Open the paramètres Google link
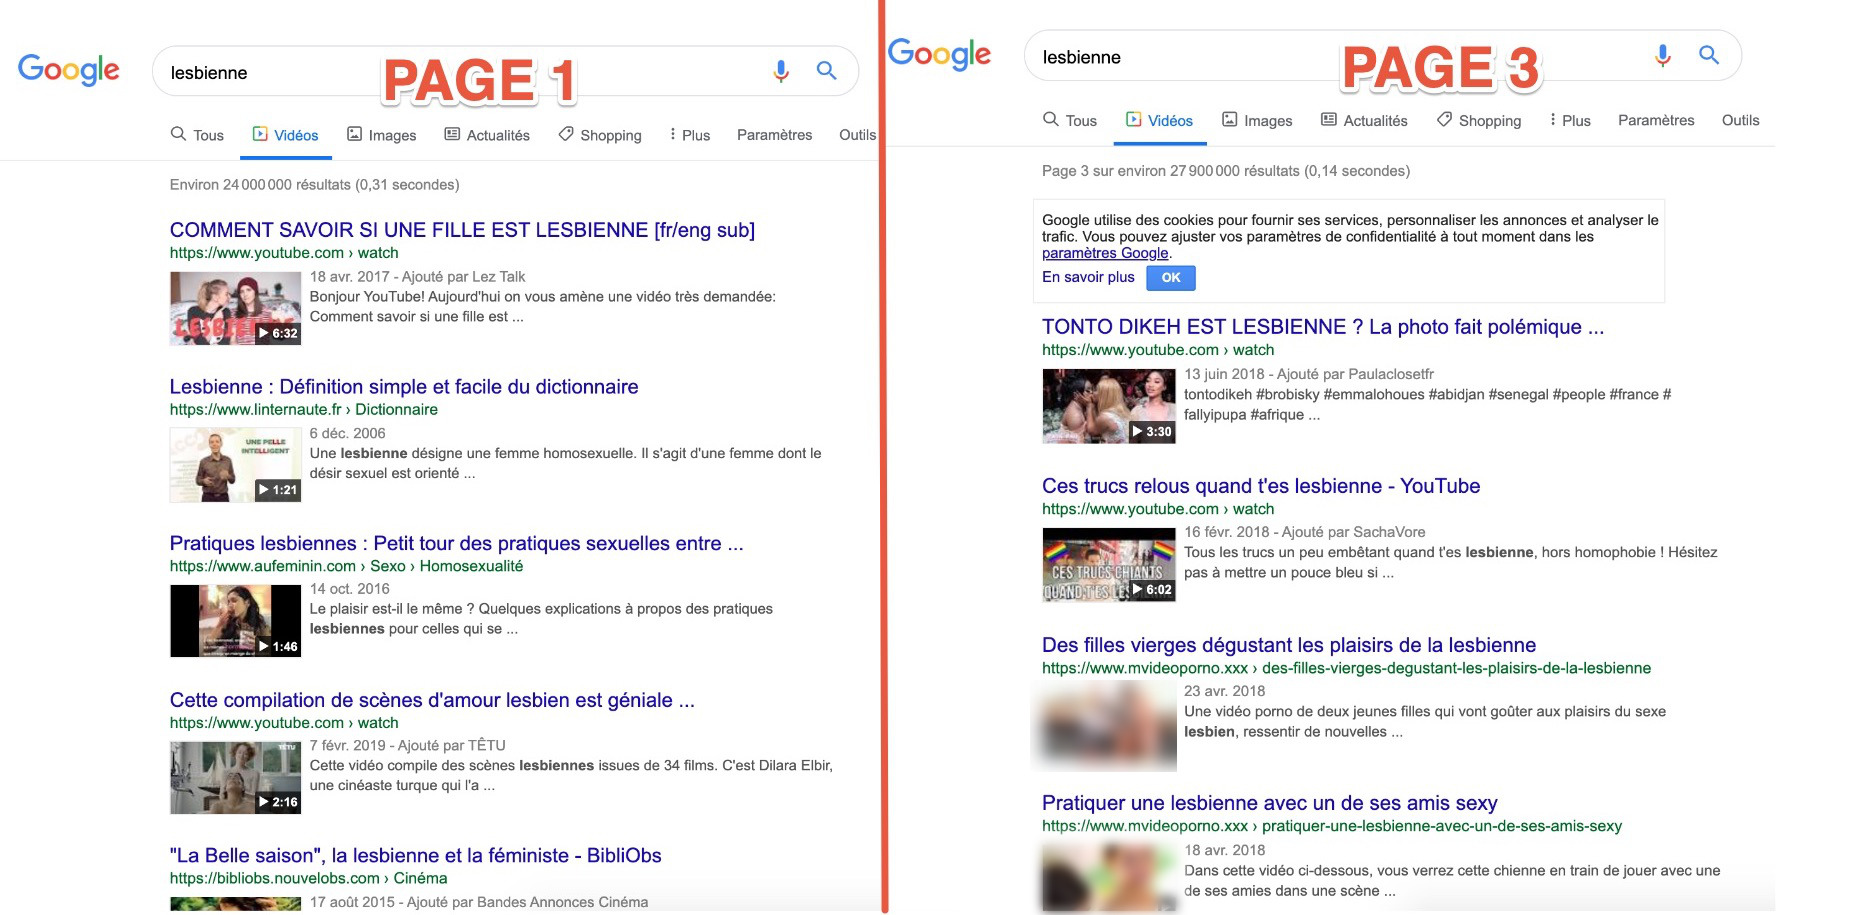The image size is (1872, 915). point(1105,253)
